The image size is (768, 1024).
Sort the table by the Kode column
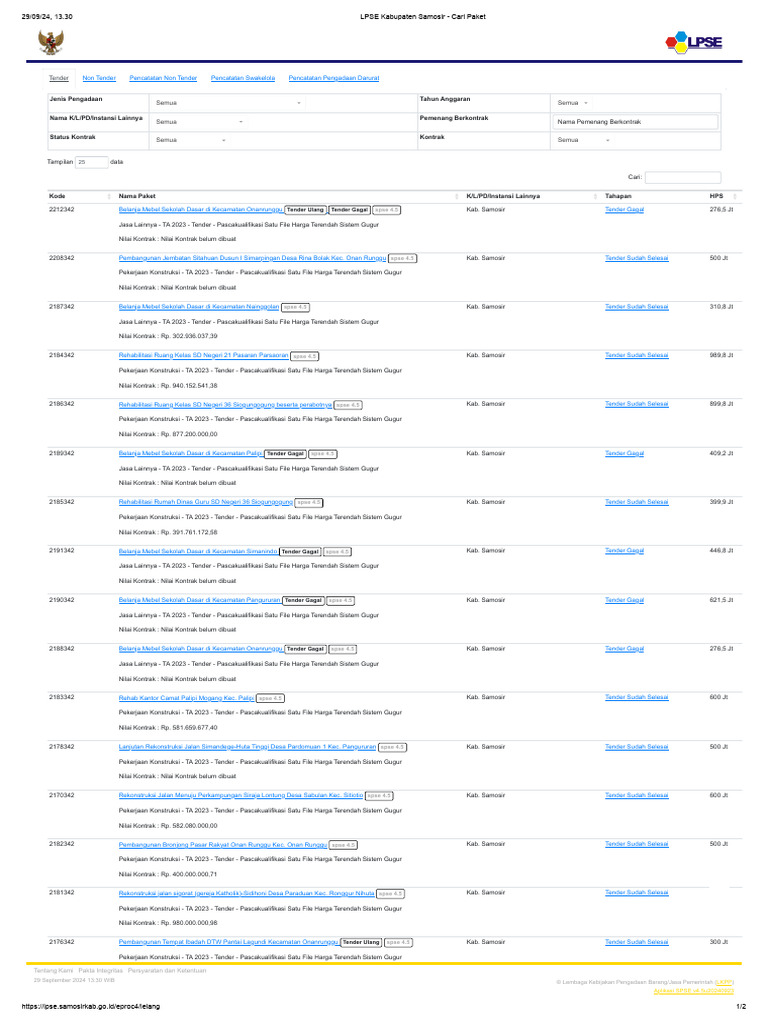(x=79, y=196)
